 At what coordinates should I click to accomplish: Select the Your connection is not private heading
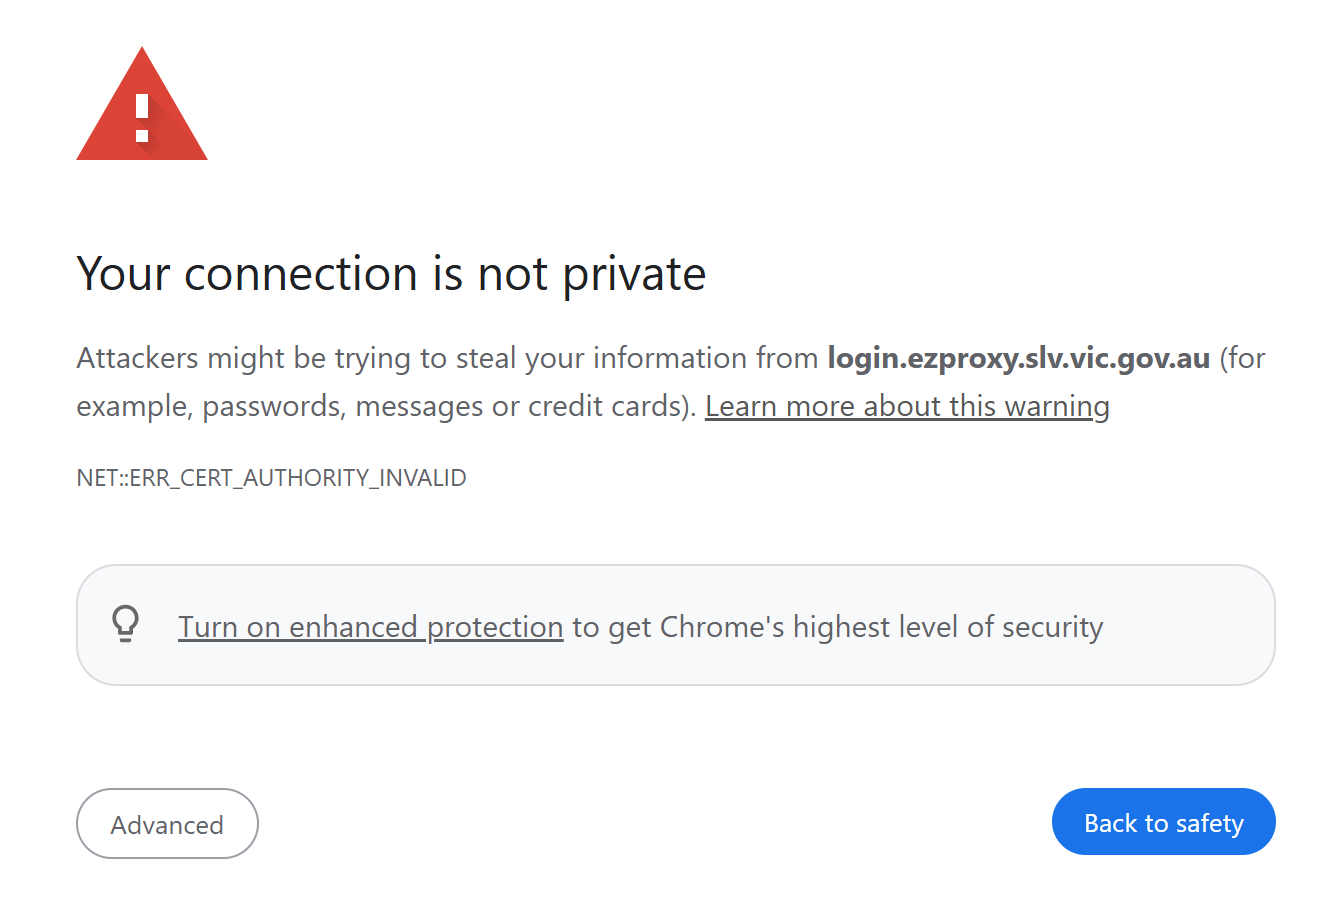click(x=391, y=273)
